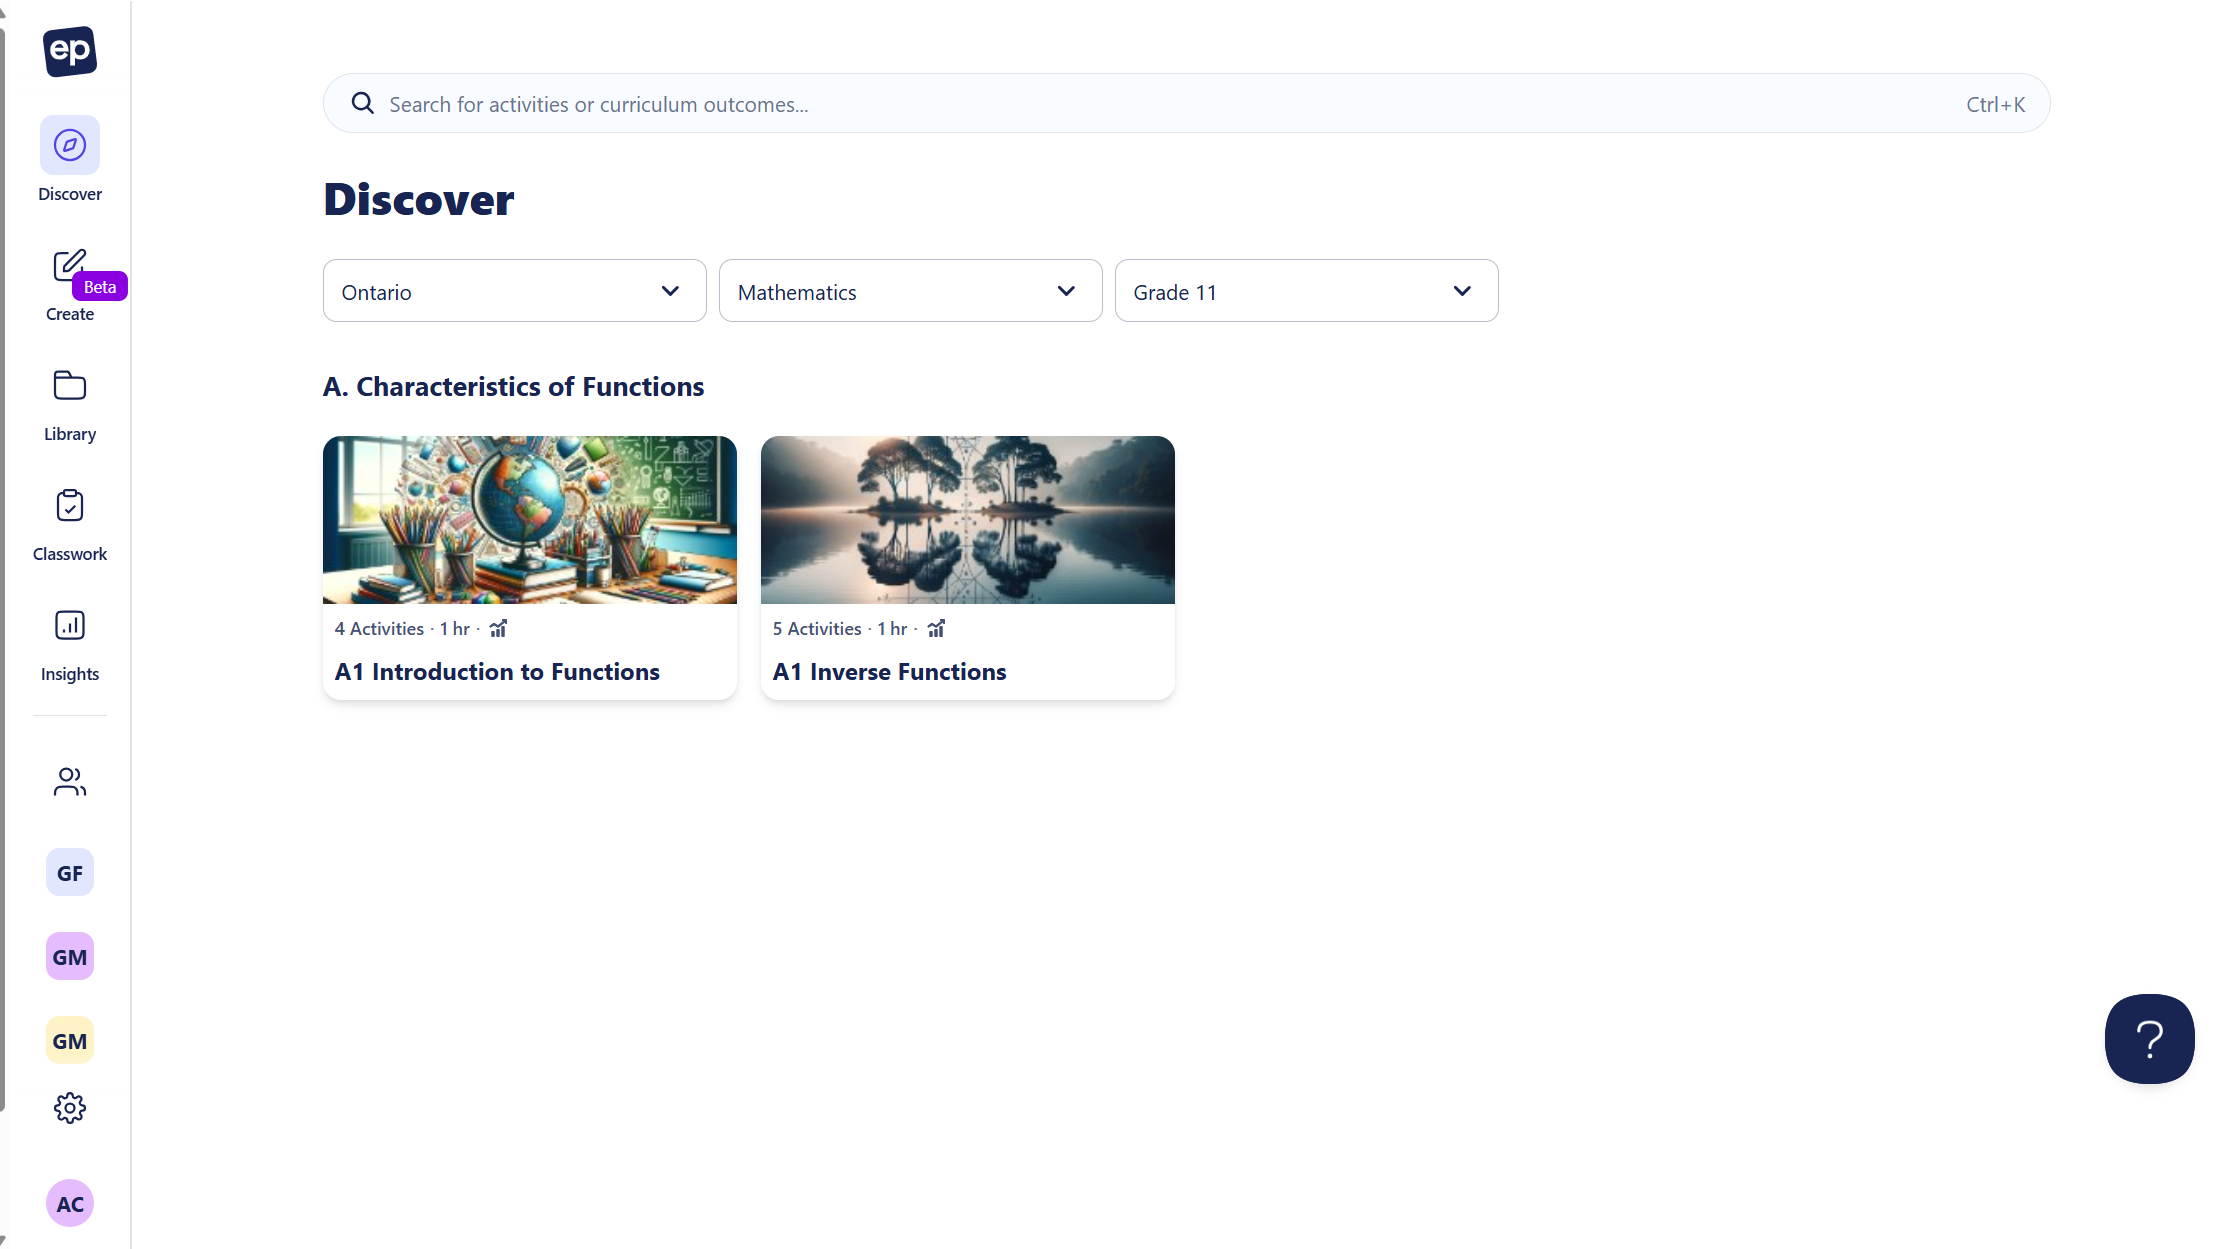Expand the Ontario curriculum dropdown
Viewport: 2236px width, 1249px height.
(x=514, y=292)
